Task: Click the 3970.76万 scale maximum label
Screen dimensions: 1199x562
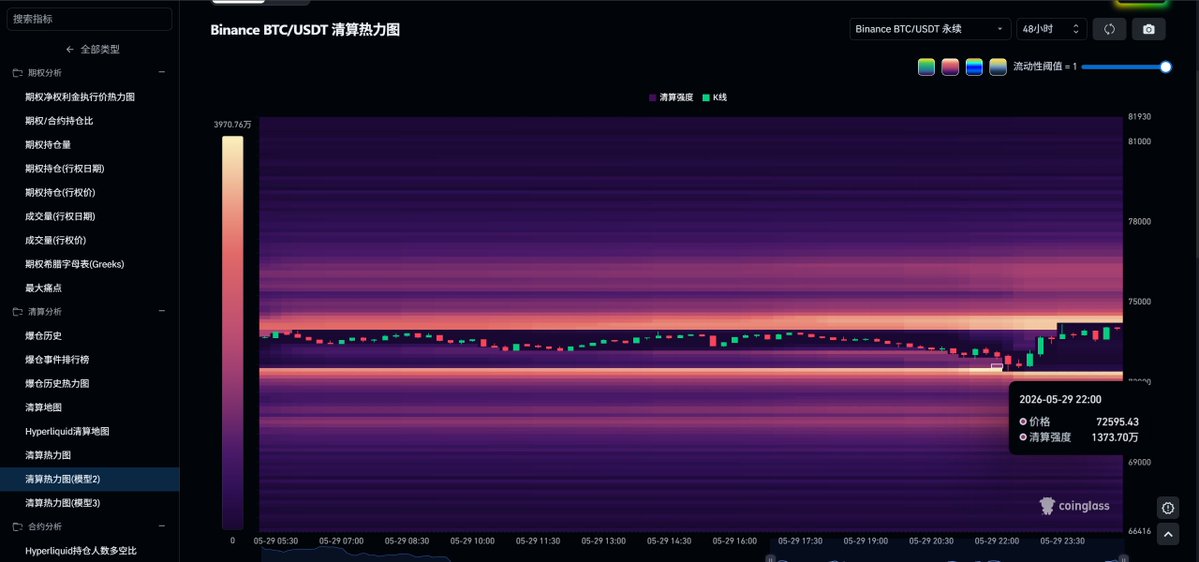Action: 232,123
